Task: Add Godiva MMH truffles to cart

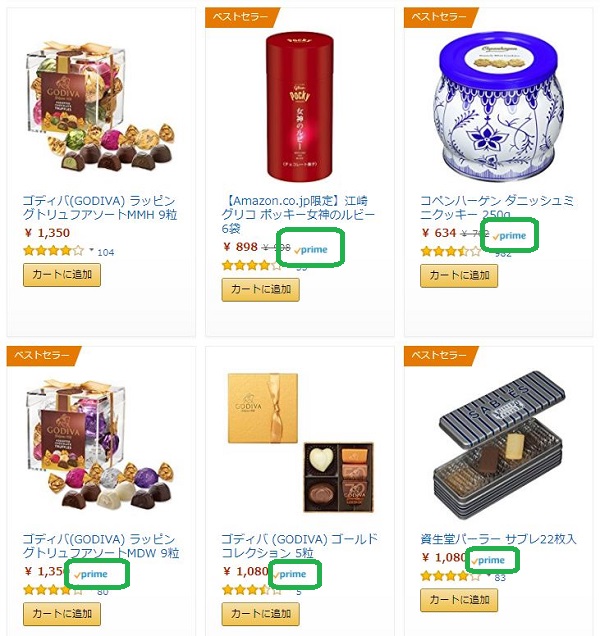Action: coord(62,275)
